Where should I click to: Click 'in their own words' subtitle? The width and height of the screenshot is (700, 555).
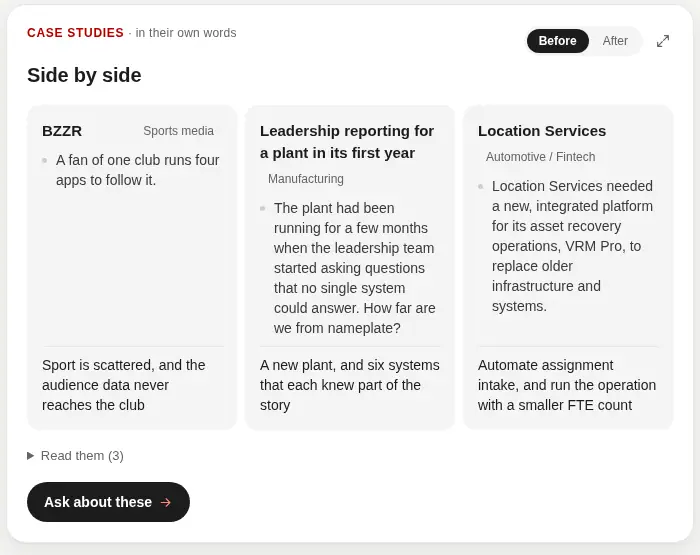coord(186,33)
